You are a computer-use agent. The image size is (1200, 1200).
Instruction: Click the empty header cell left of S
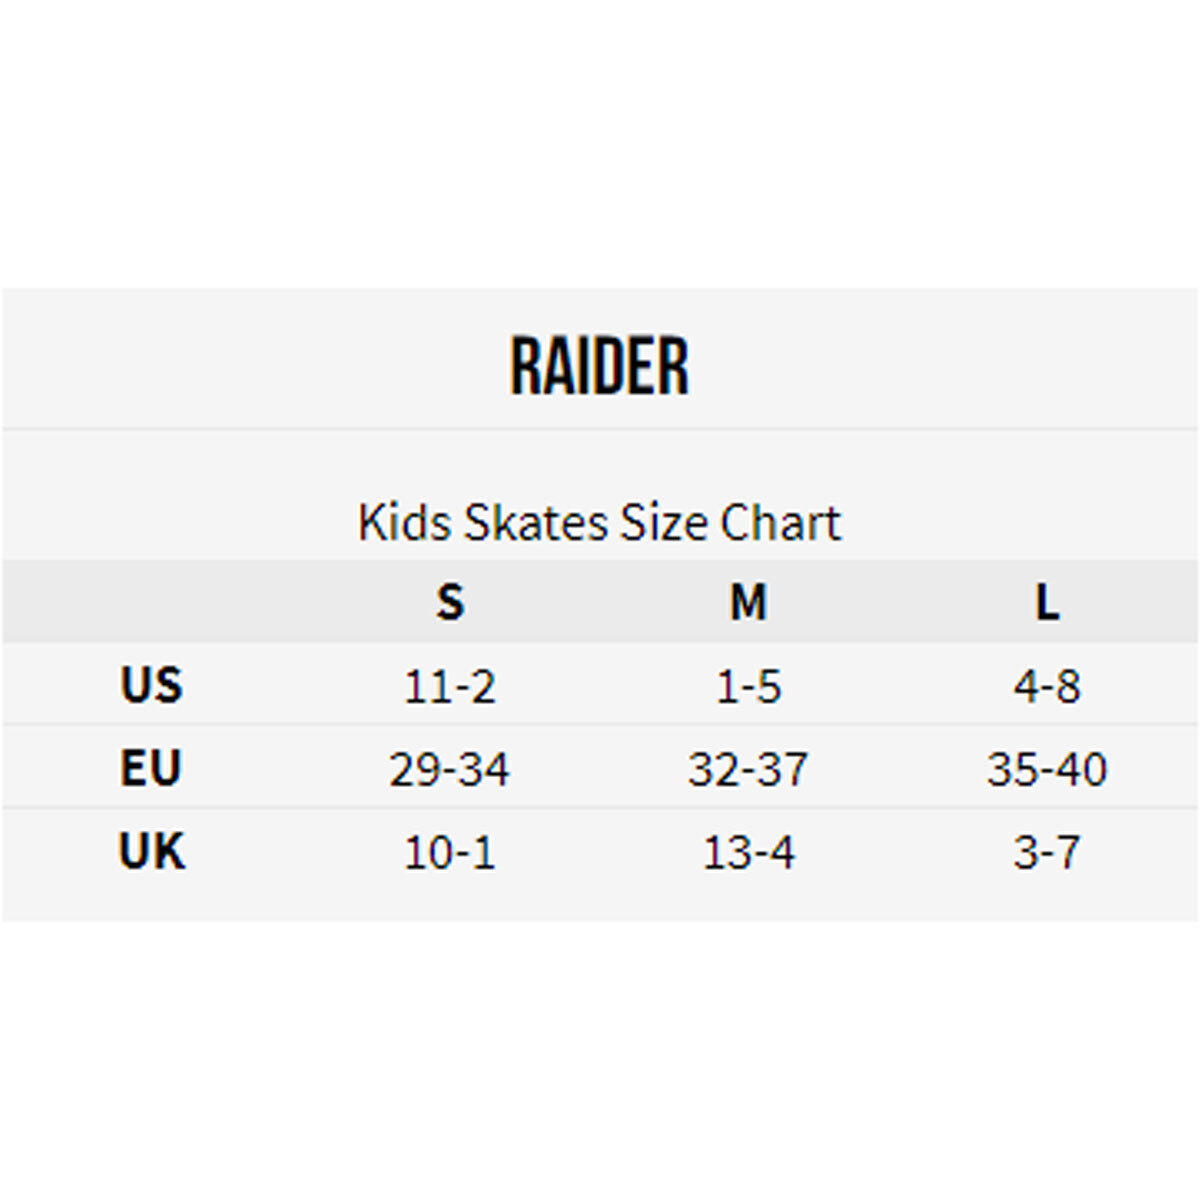pyautogui.click(x=151, y=602)
